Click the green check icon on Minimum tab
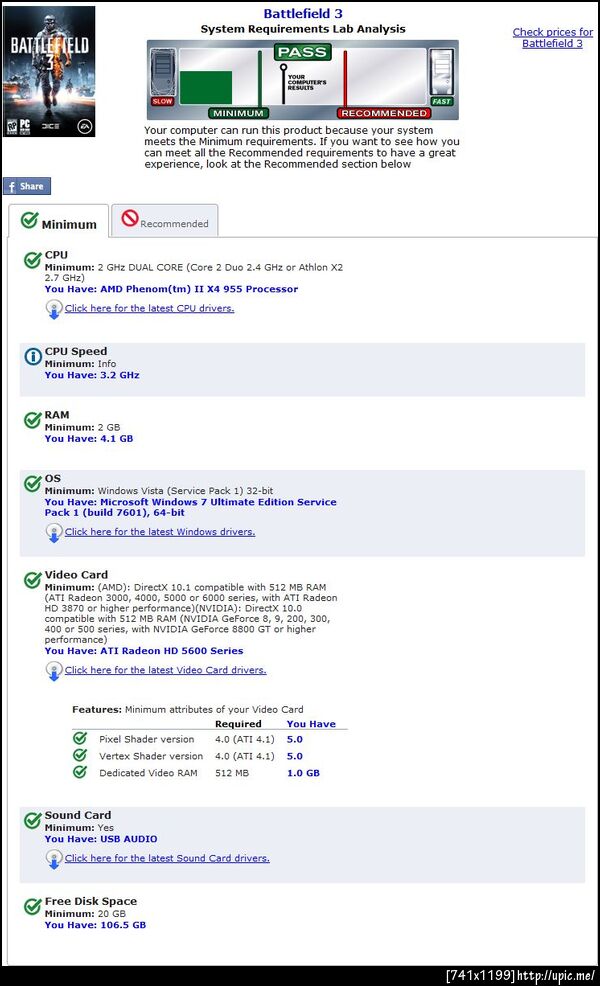This screenshot has height=986, width=600. tap(30, 220)
